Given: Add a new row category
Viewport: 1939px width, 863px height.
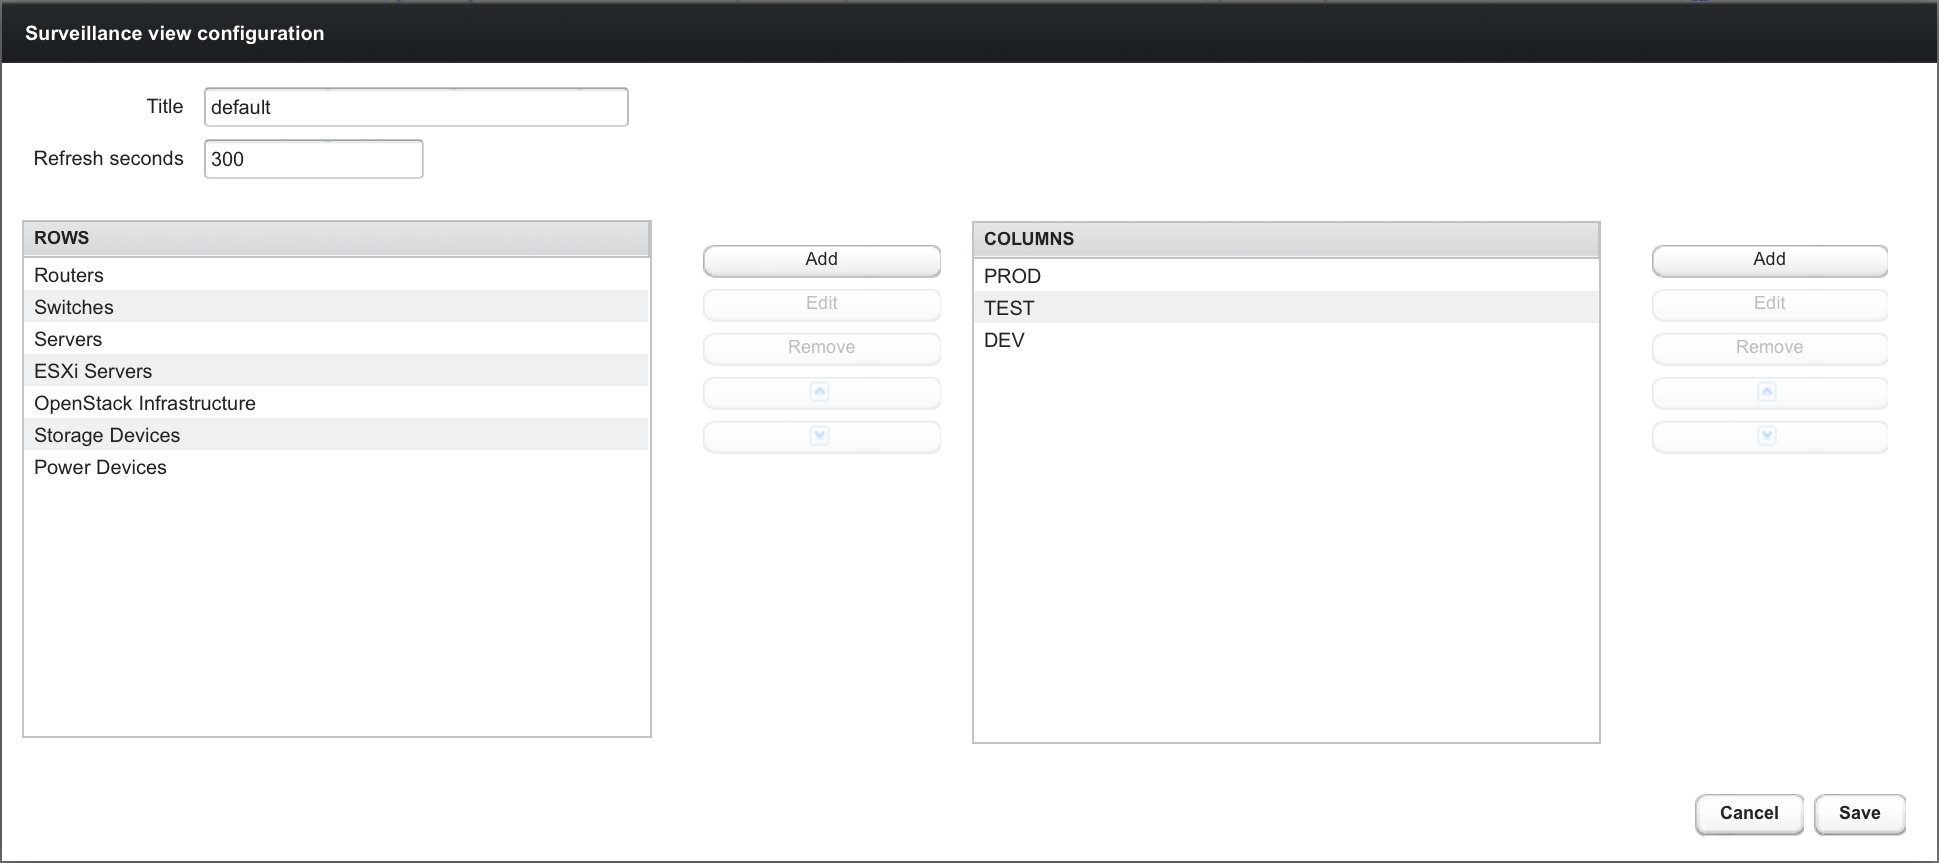Looking at the screenshot, I should point(821,260).
